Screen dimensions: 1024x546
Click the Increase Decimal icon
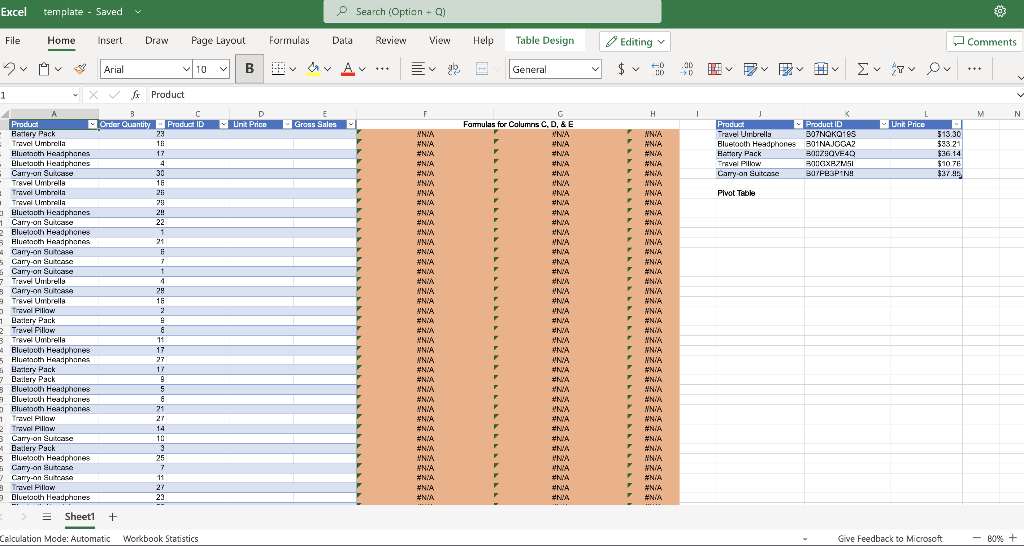point(660,69)
